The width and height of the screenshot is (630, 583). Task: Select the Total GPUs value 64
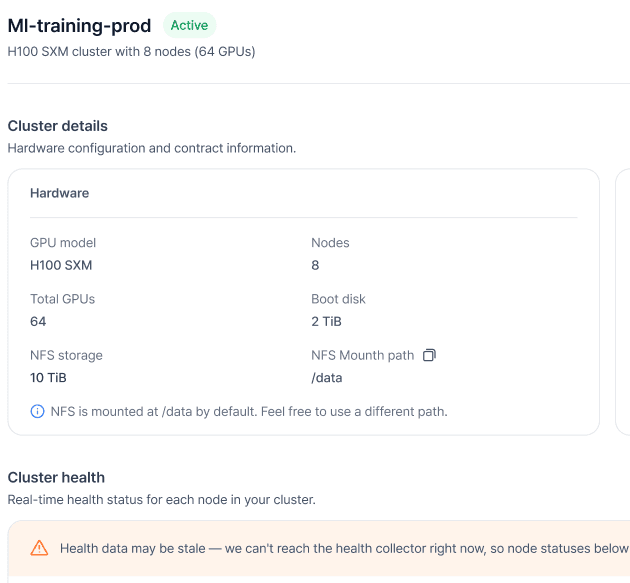pyautogui.click(x=38, y=321)
